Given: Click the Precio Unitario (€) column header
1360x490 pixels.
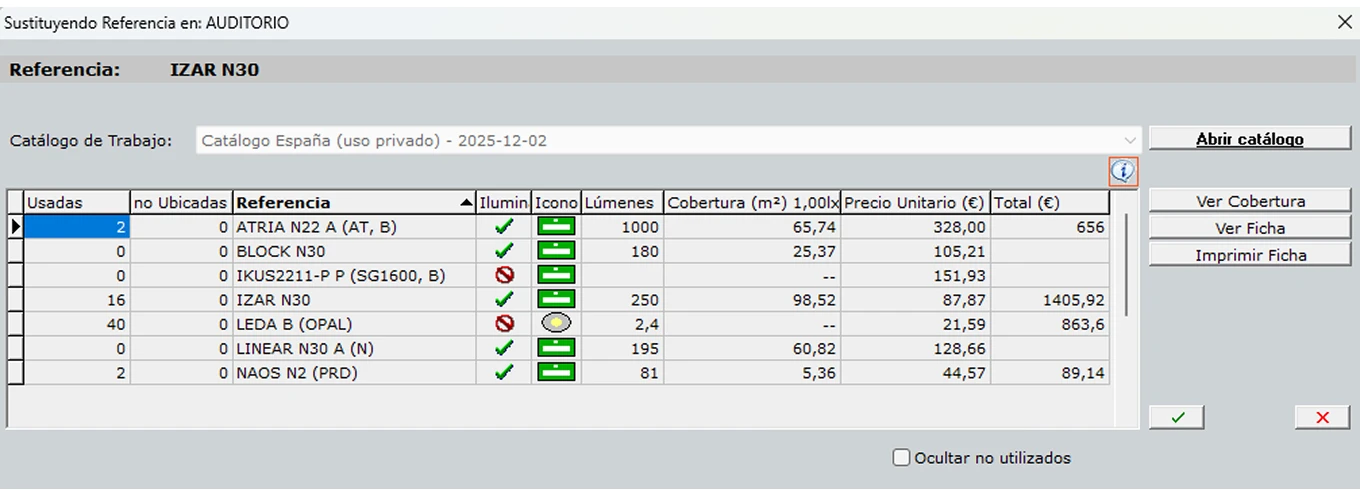Looking at the screenshot, I should (916, 202).
